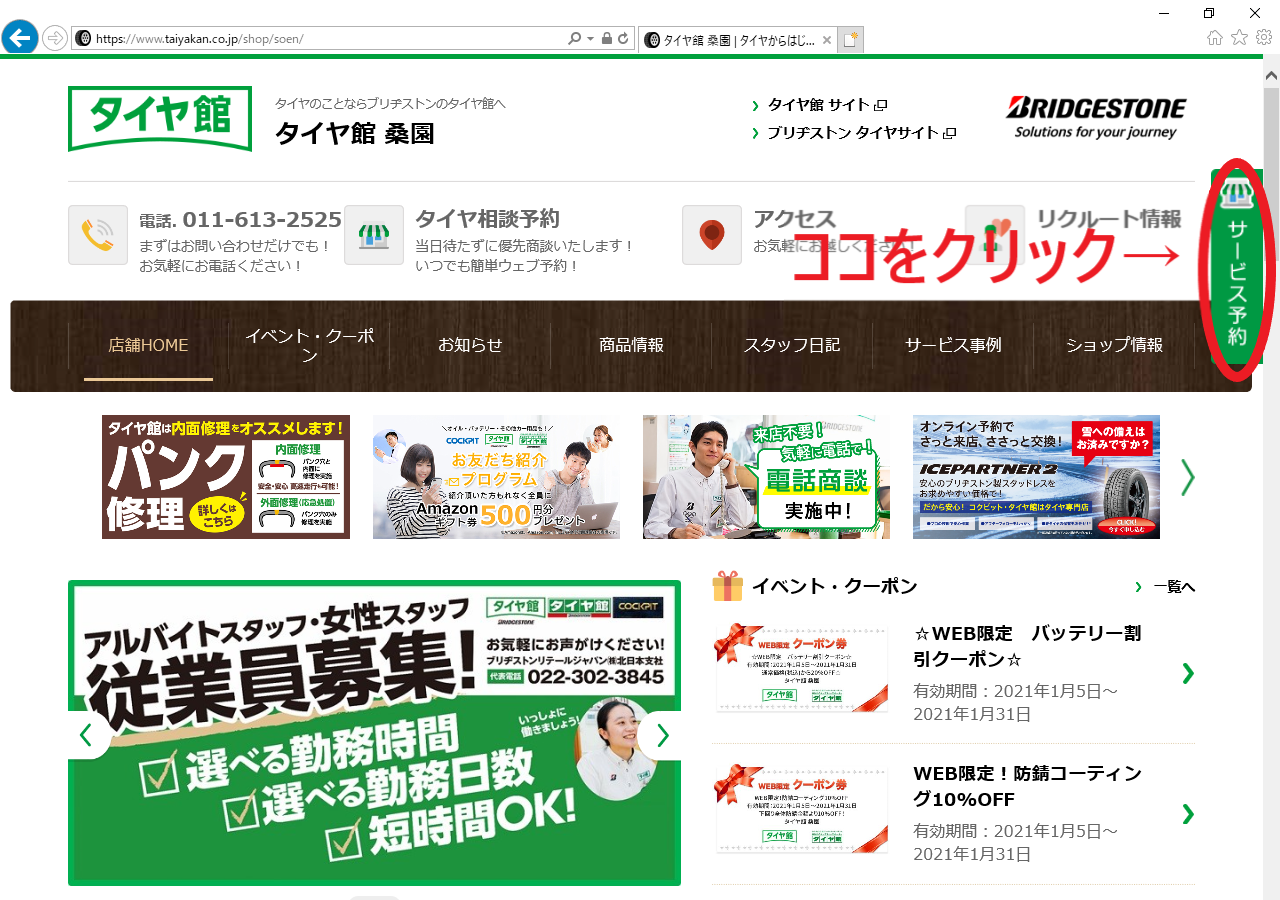Click the 防錆コーティング coupon image
1280x900 pixels.
(x=802, y=807)
